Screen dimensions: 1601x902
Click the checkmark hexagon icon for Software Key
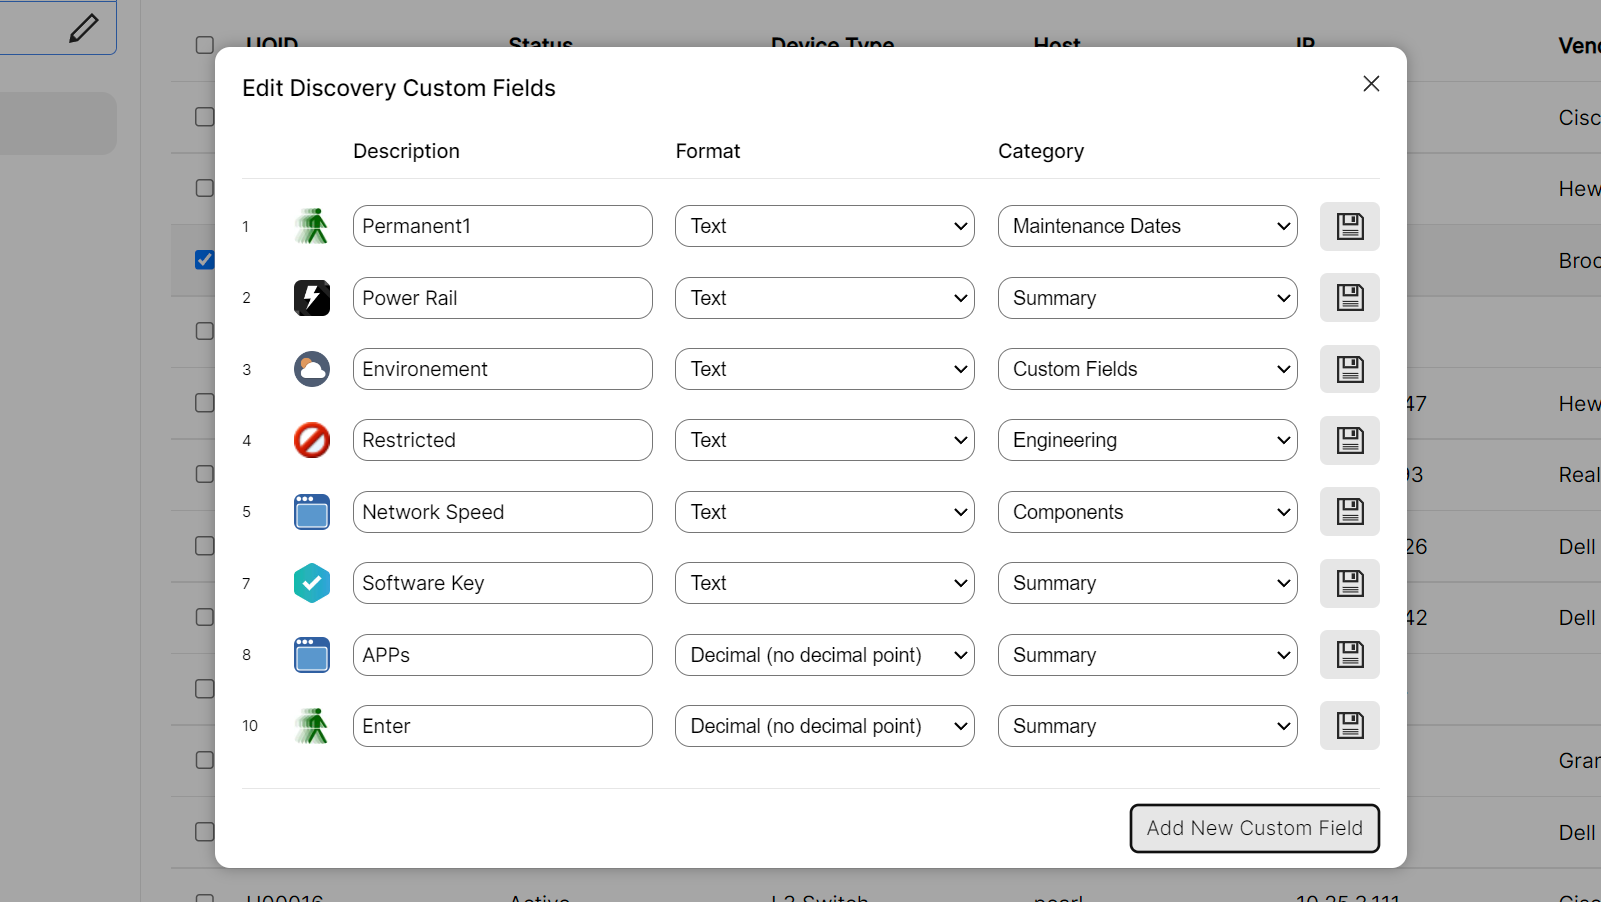(312, 583)
